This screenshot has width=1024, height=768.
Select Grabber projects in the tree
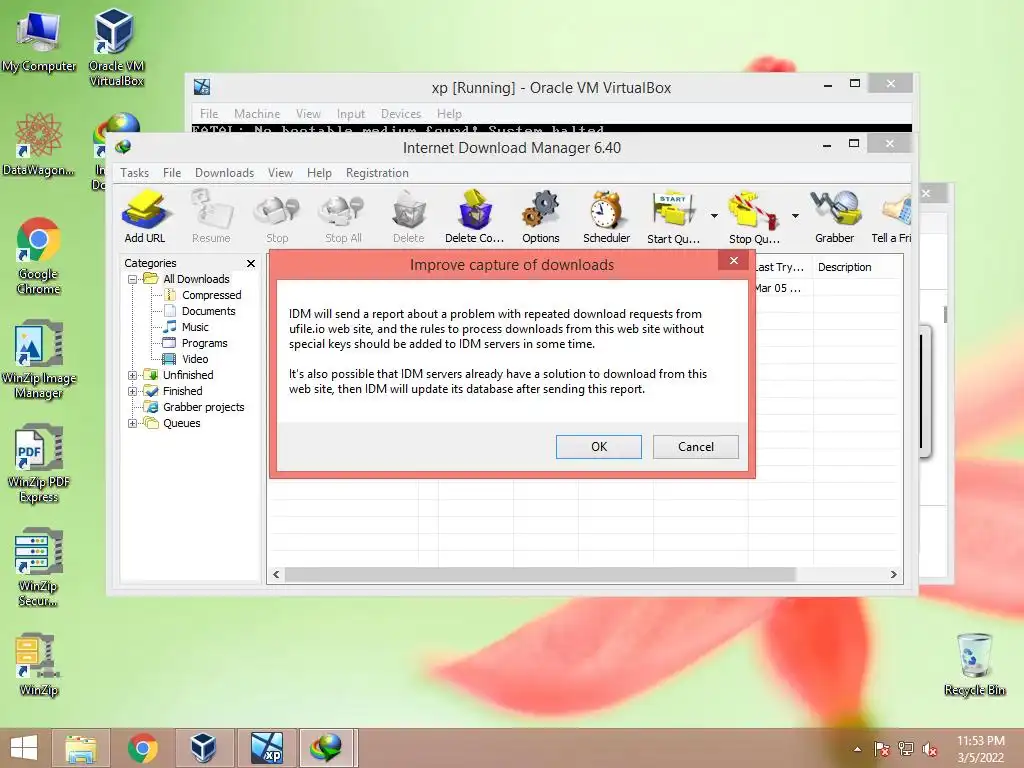[203, 408]
